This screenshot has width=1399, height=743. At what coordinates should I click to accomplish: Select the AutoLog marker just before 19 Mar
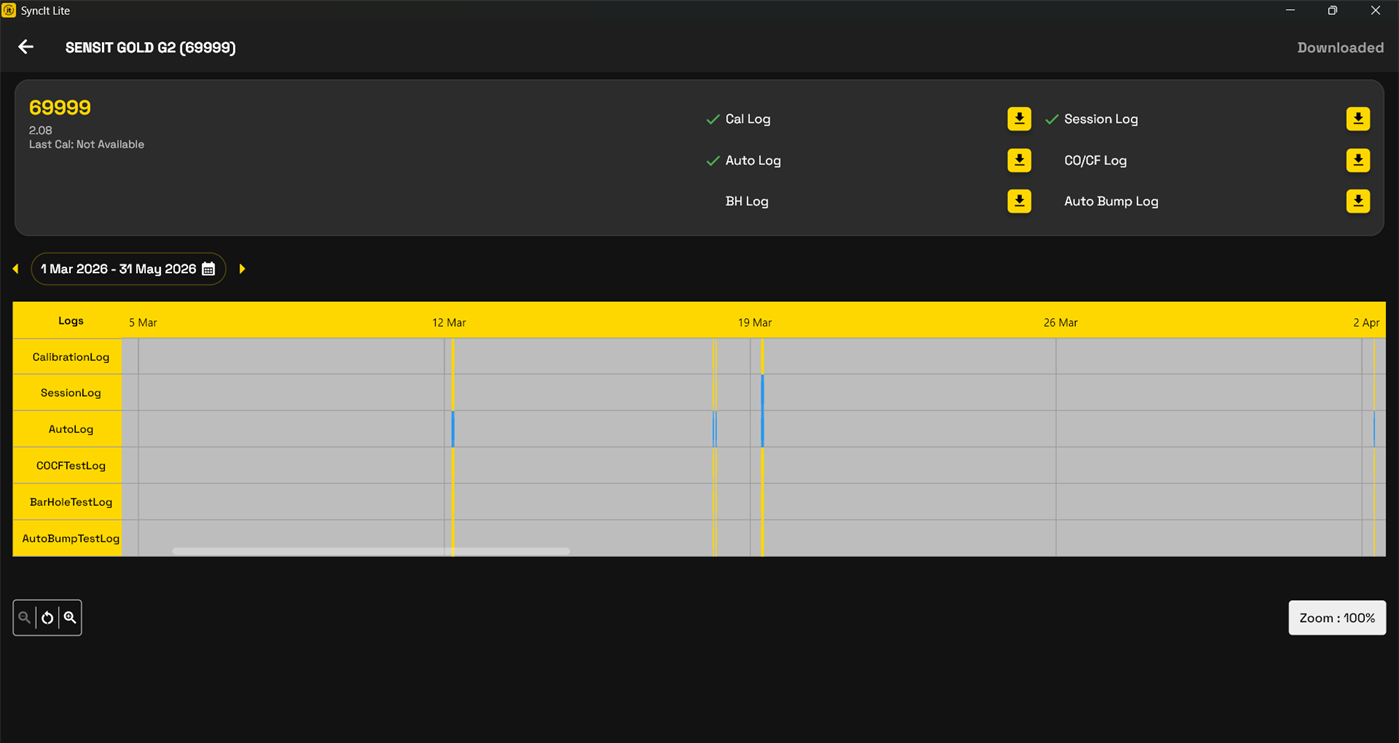point(714,429)
